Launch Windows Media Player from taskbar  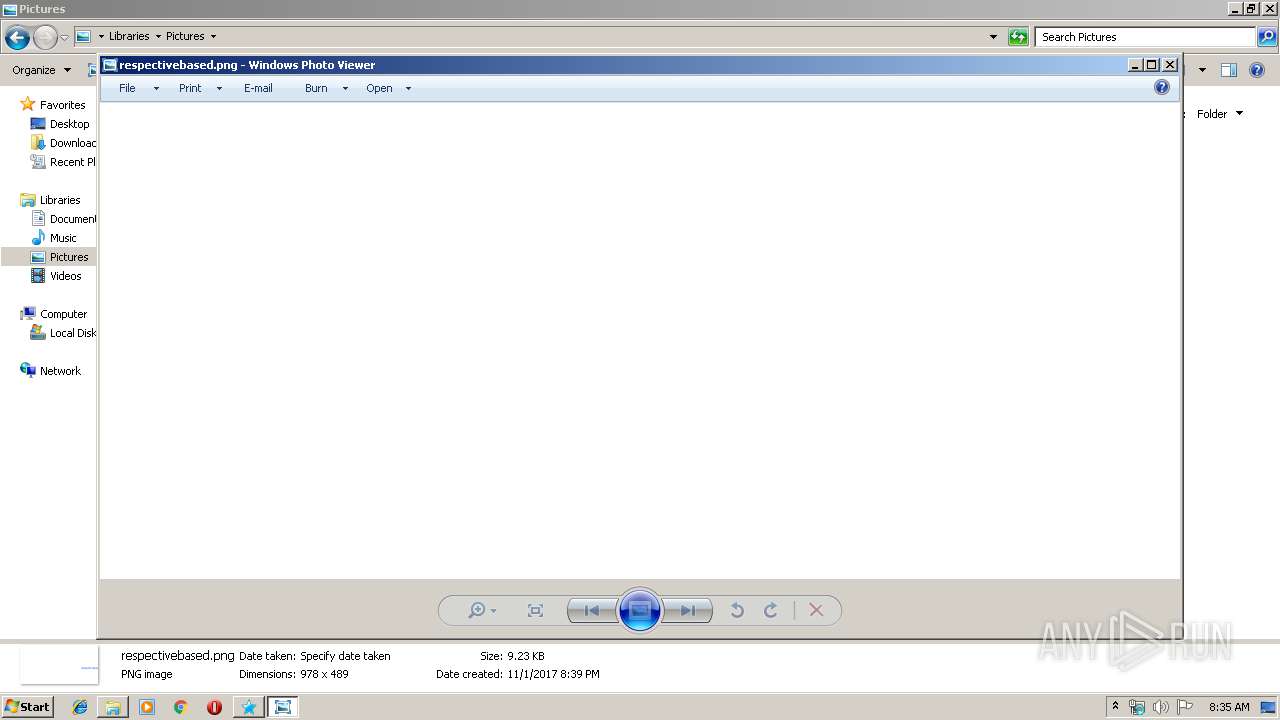[x=147, y=707]
